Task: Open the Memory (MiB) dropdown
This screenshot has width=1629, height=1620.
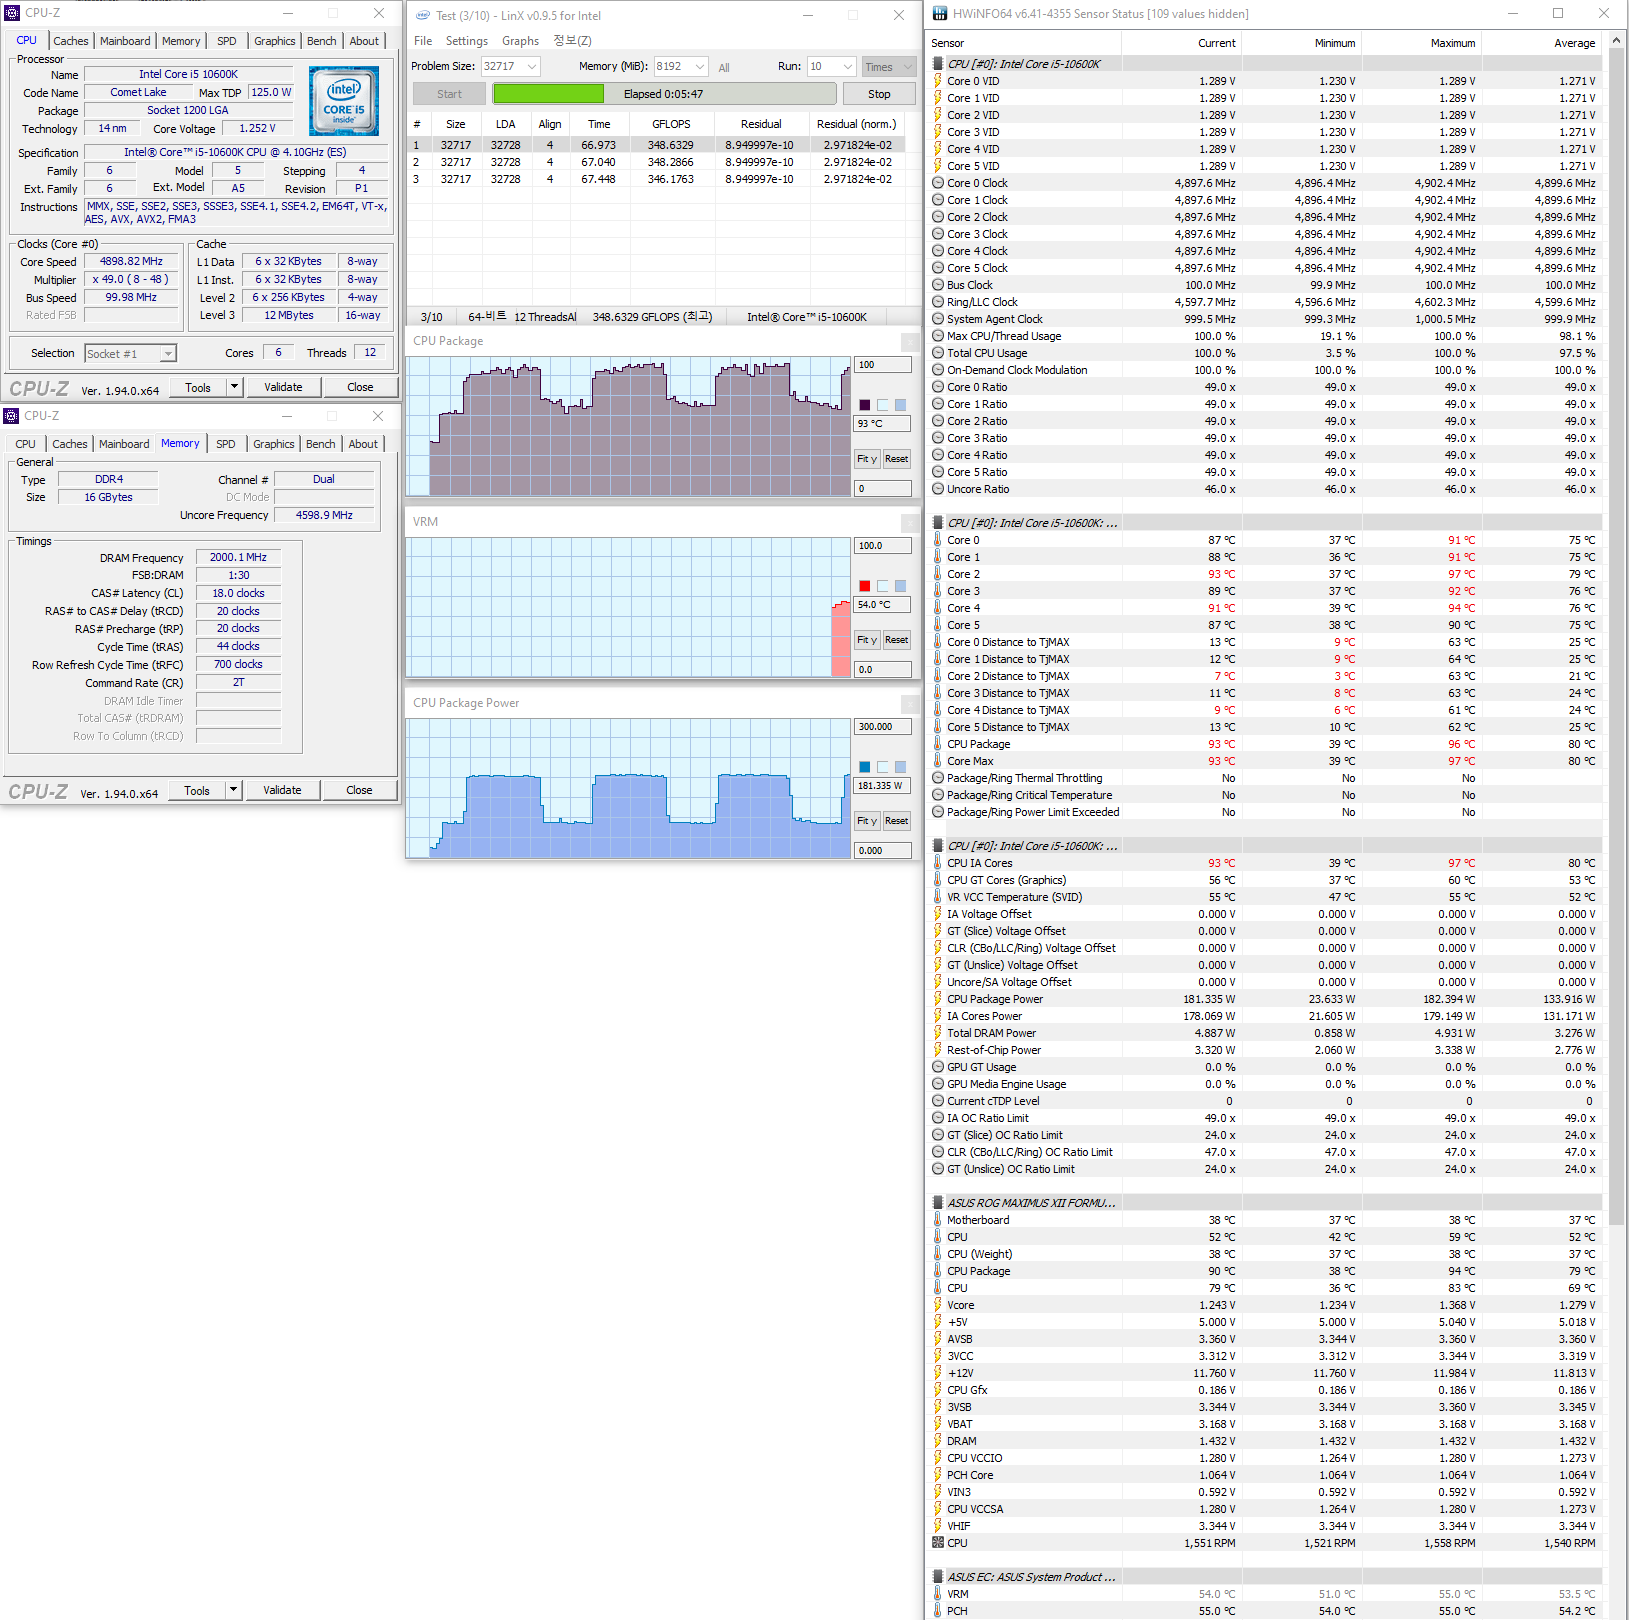Action: click(699, 67)
